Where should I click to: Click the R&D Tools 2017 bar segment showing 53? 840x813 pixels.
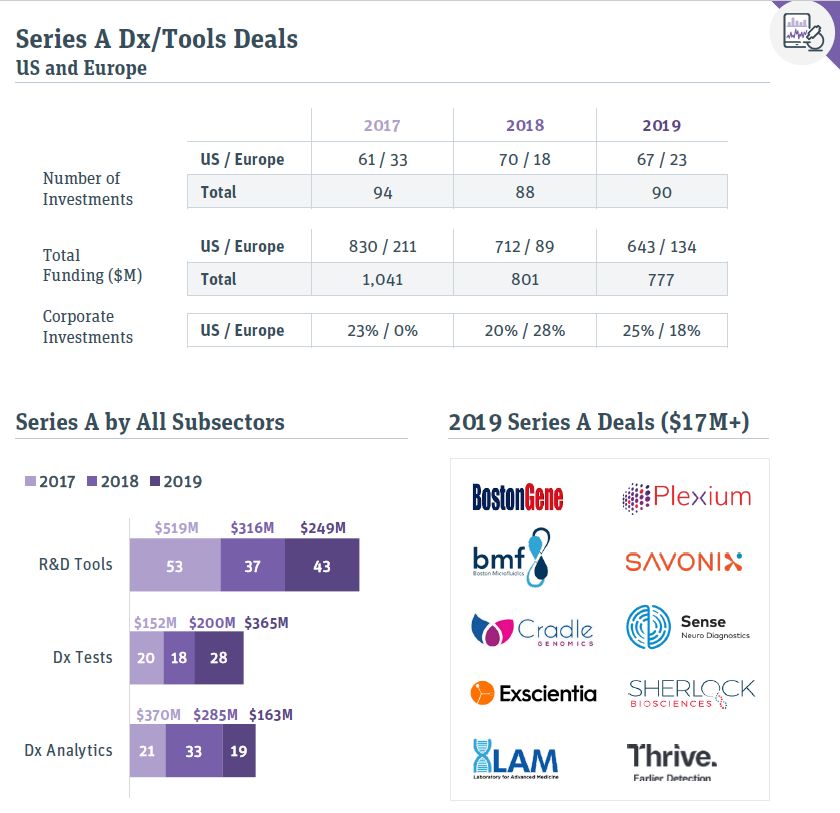click(175, 565)
